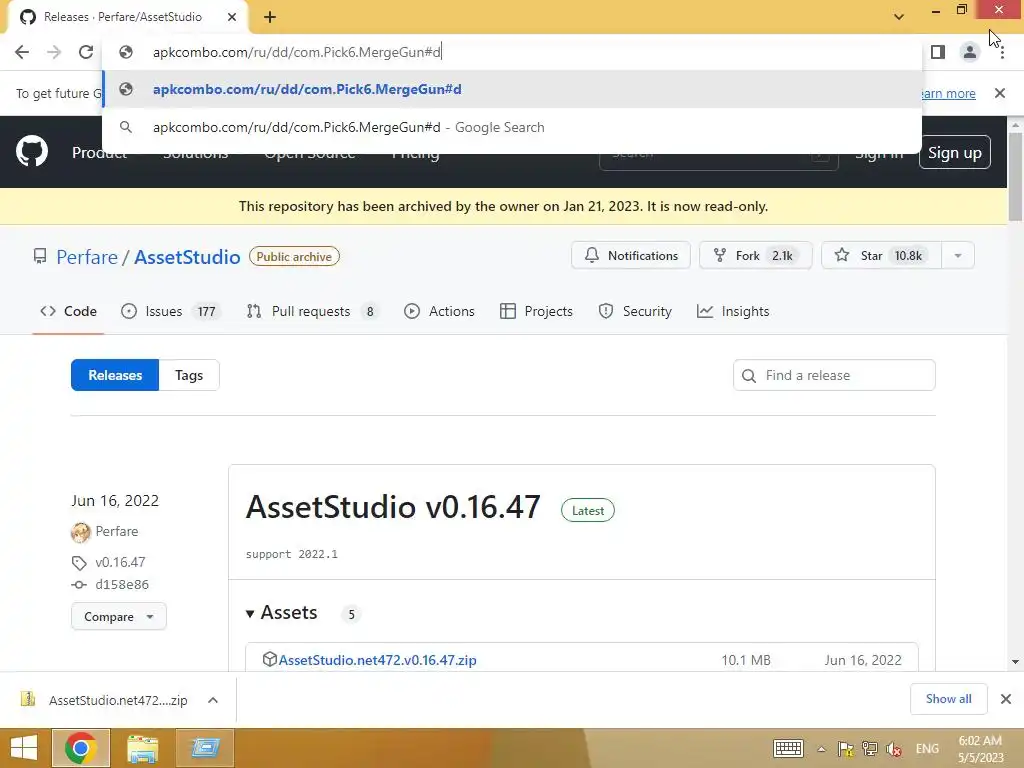This screenshot has width=1024, height=768.
Task: Open the touch keyboard tray icon
Action: [x=788, y=748]
